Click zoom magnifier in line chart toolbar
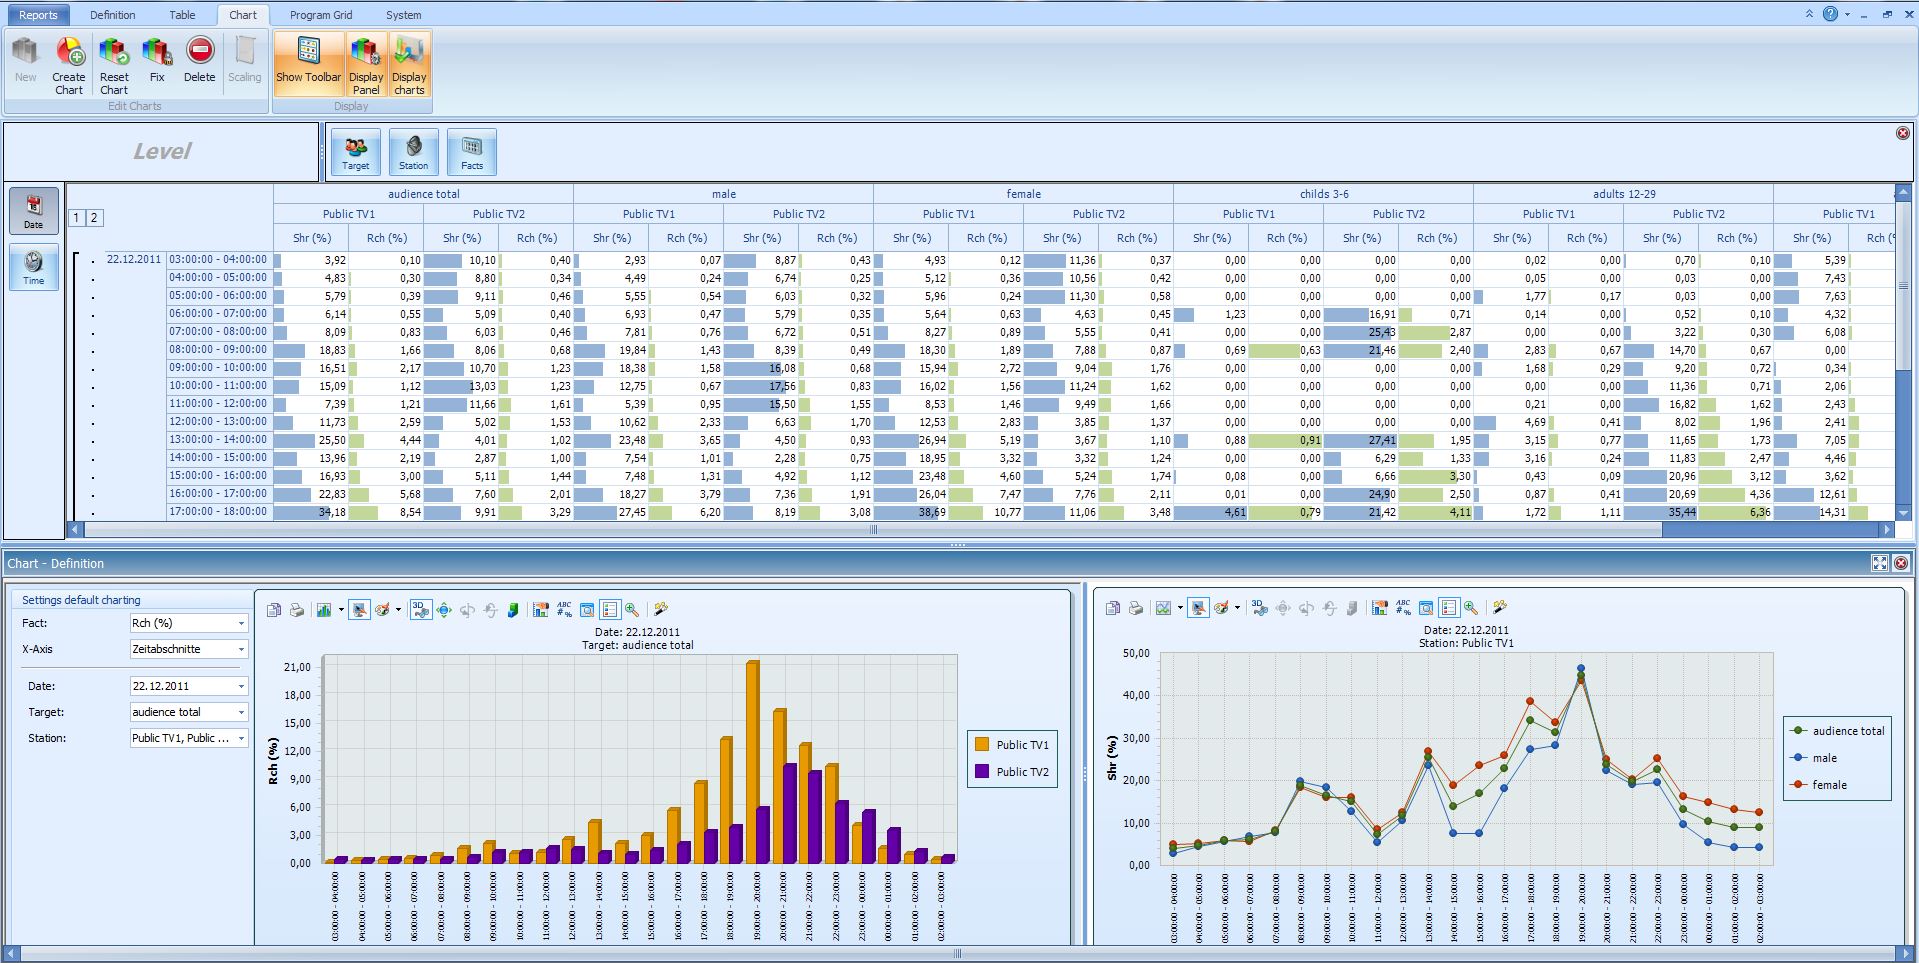1919x963 pixels. (1471, 608)
